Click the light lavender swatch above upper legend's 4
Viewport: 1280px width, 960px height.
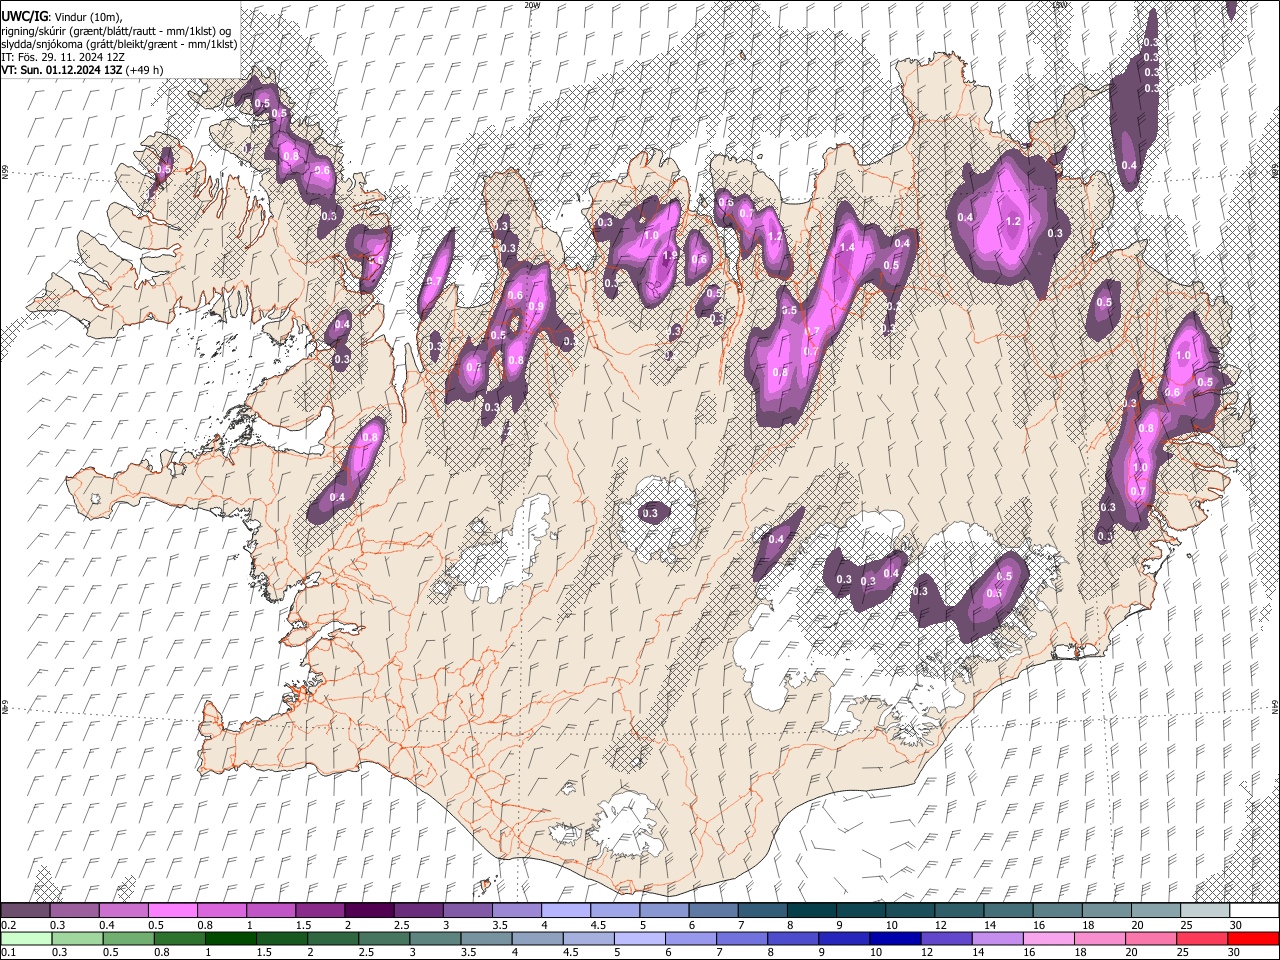pos(566,911)
